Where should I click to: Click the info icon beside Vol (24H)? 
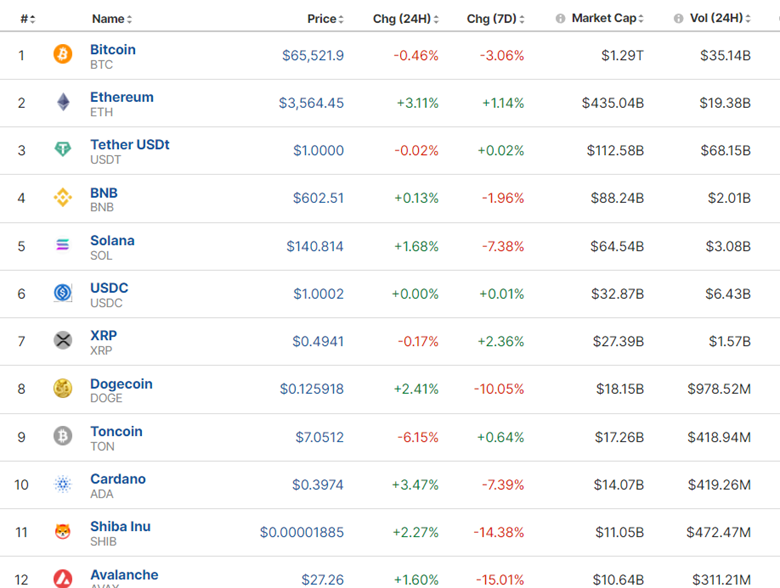click(678, 18)
